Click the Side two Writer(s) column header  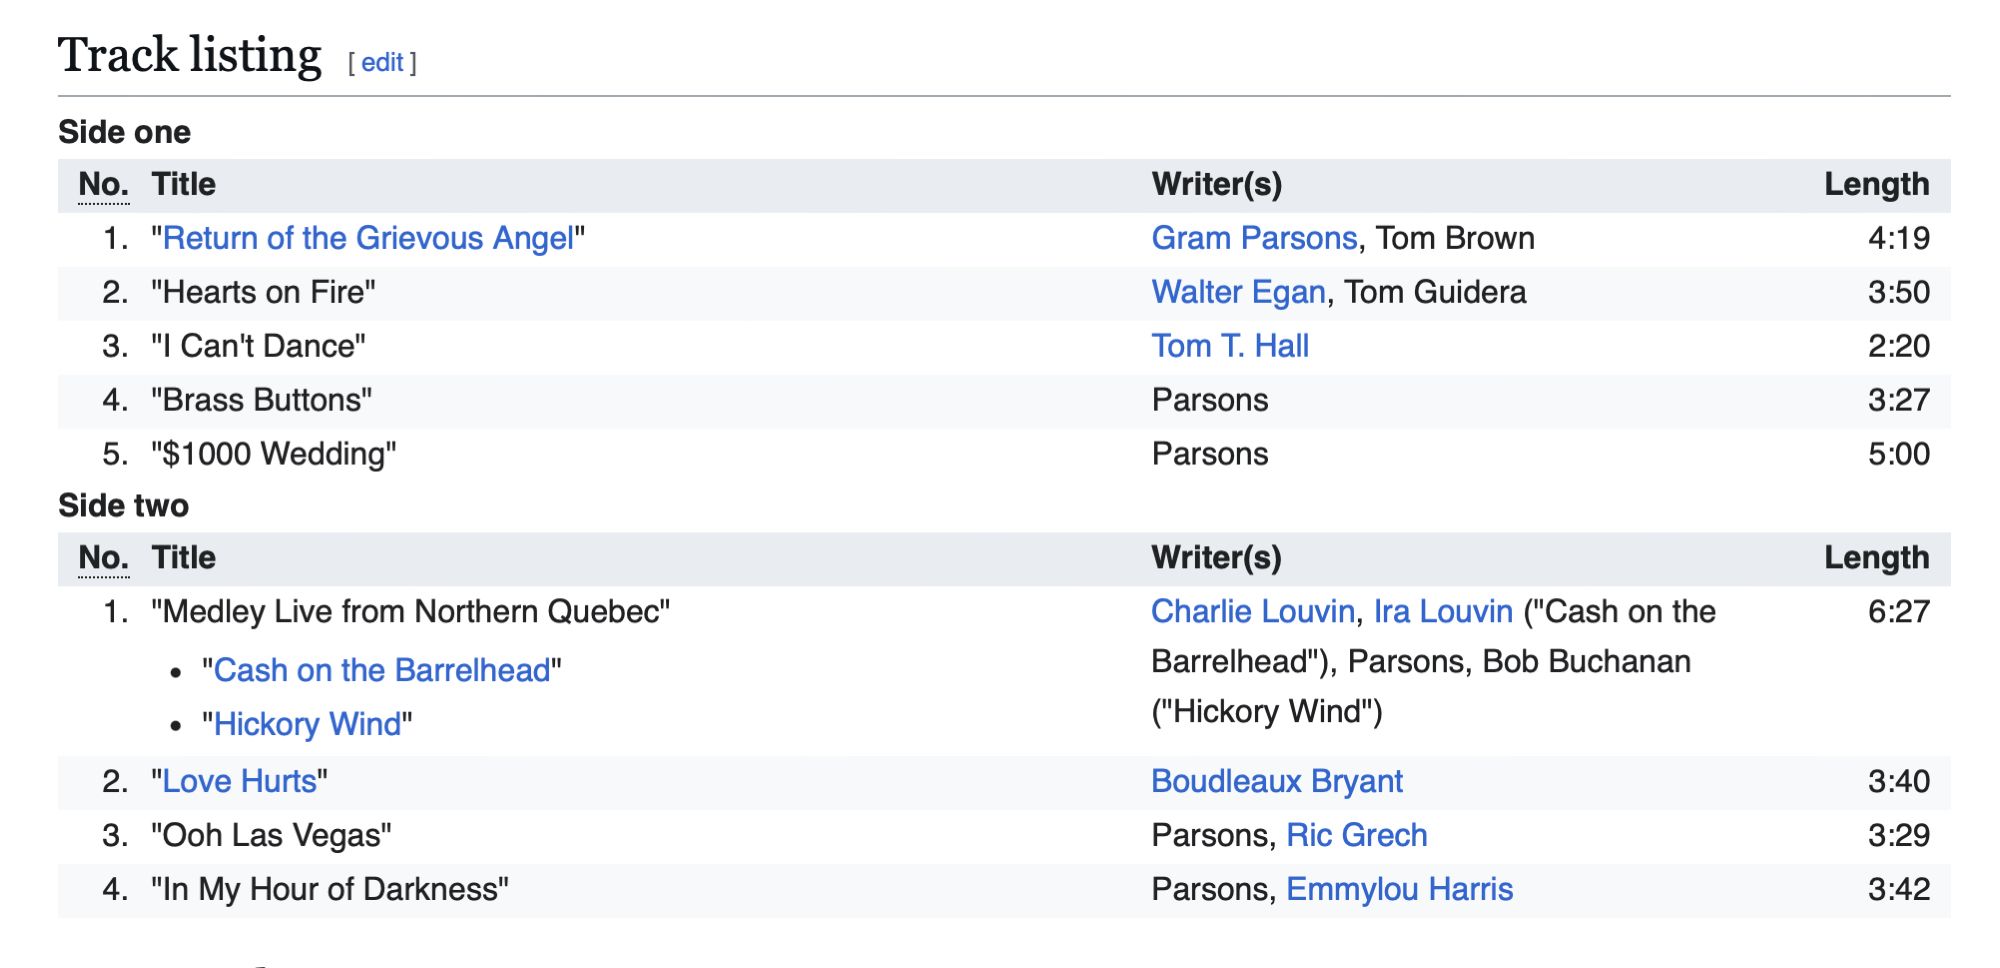1217,557
